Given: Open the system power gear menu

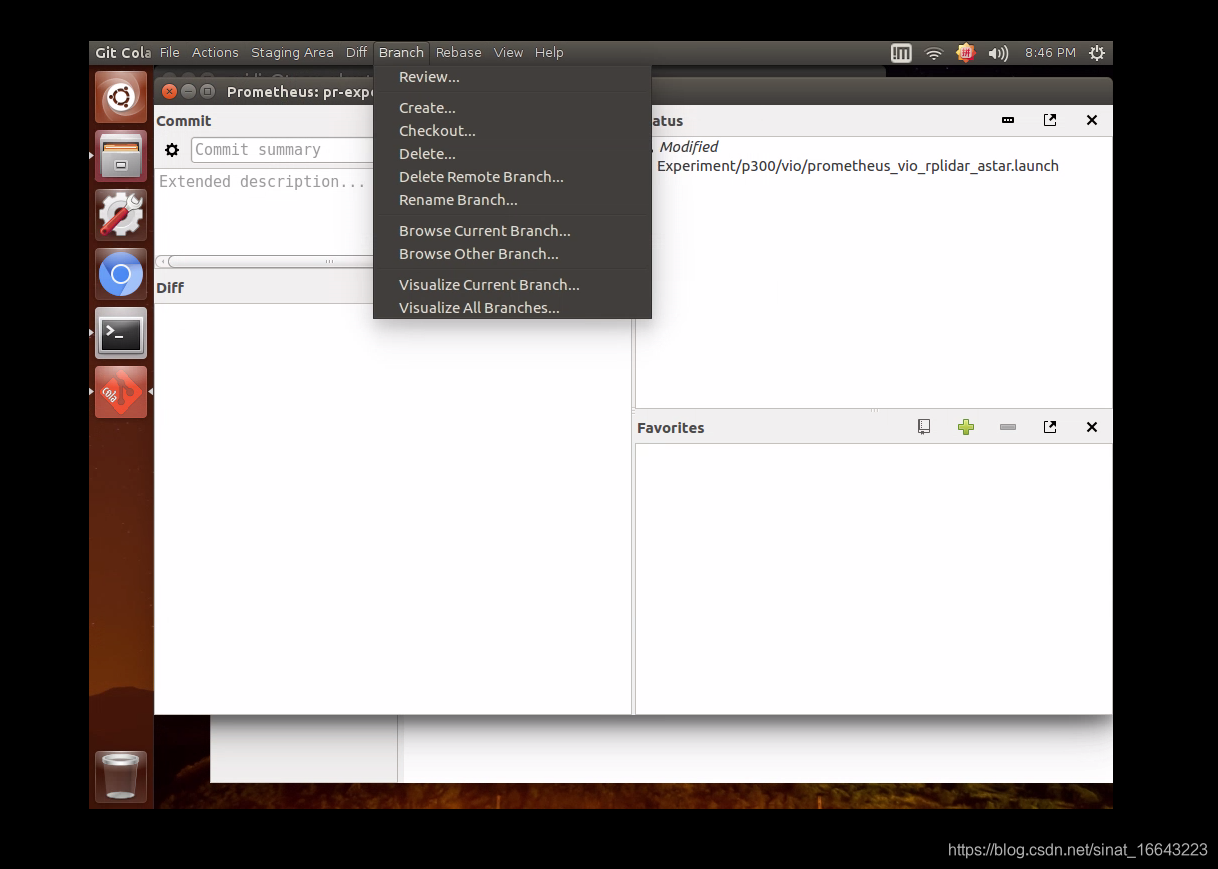Looking at the screenshot, I should pyautogui.click(x=1097, y=53).
